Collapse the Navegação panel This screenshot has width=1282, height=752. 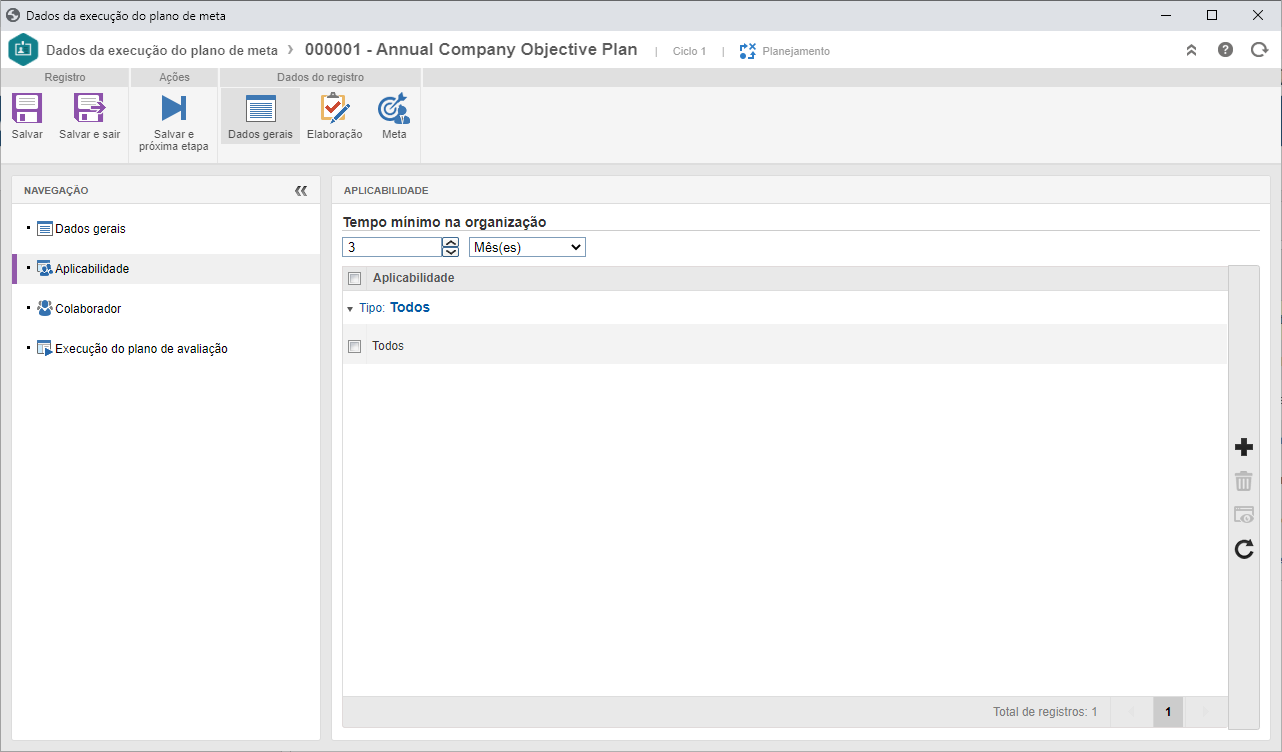point(301,190)
